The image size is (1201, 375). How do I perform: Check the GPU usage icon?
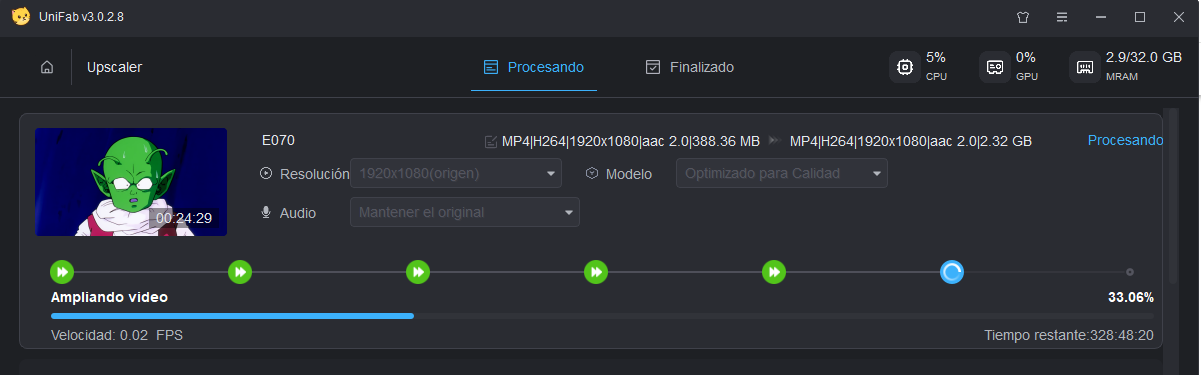(x=995, y=67)
